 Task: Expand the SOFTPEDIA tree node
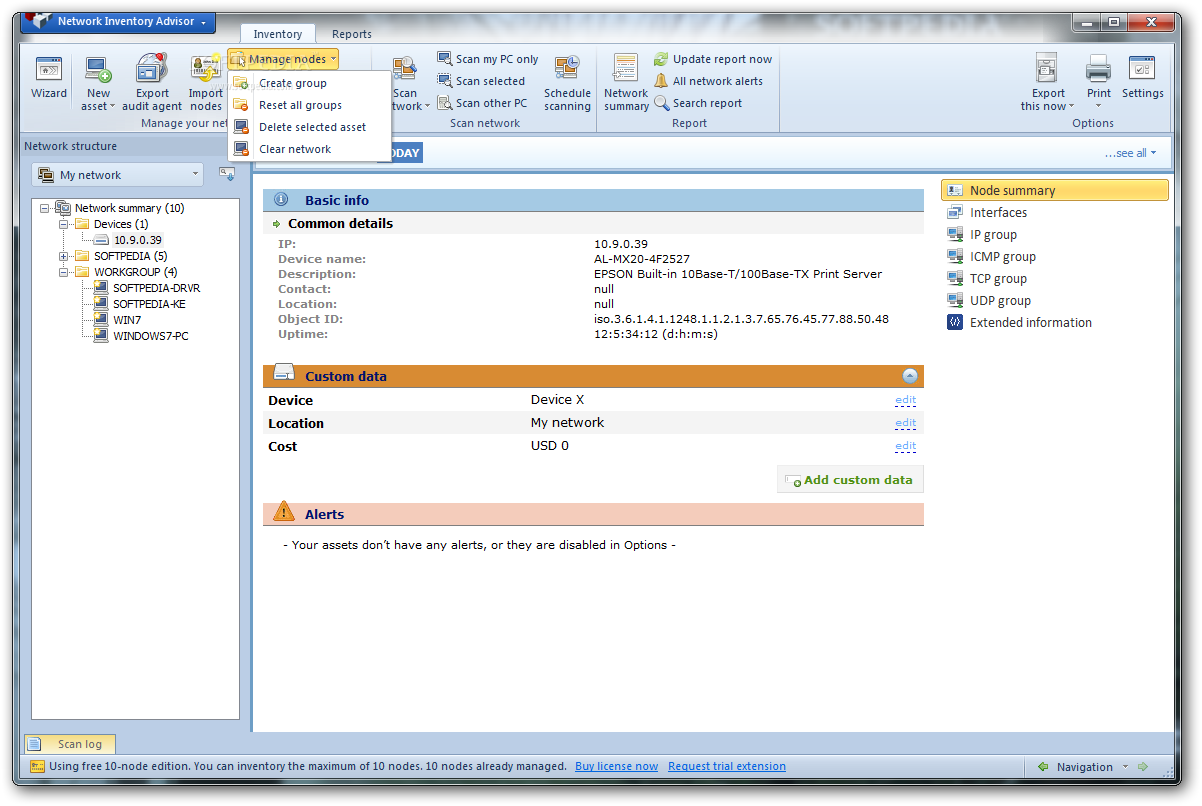coord(64,256)
